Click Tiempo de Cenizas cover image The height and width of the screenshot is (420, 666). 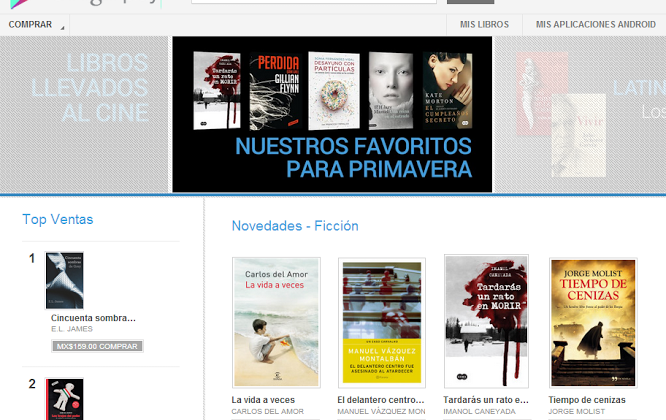point(593,322)
